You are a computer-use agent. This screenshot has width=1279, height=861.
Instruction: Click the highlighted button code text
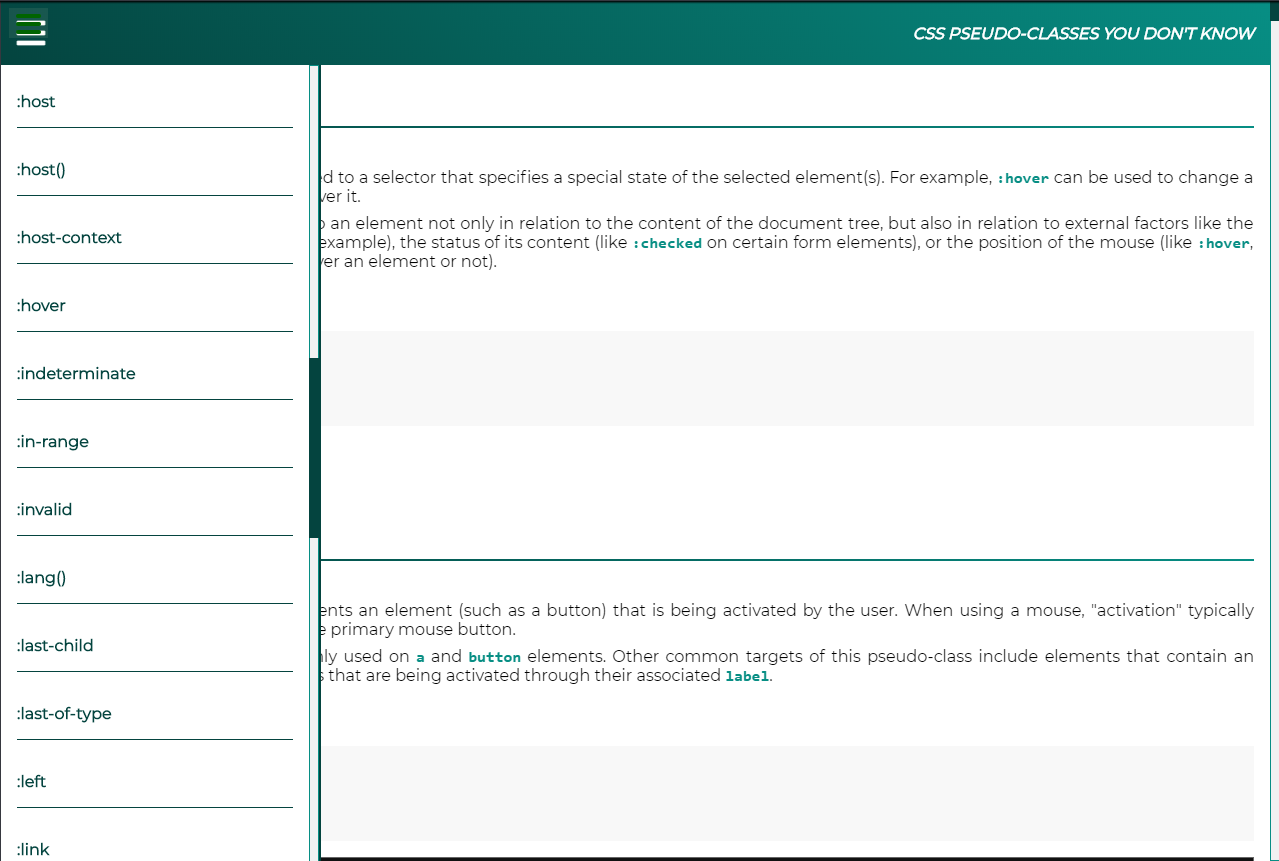point(496,657)
